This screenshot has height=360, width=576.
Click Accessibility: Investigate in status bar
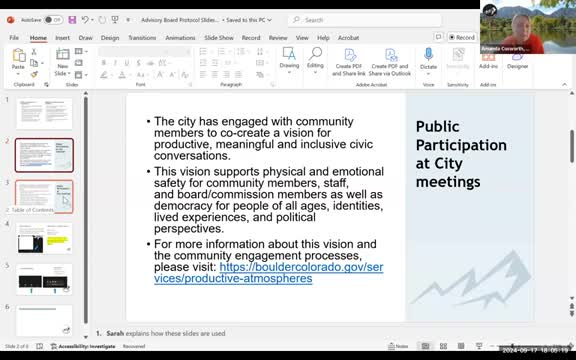point(83,346)
